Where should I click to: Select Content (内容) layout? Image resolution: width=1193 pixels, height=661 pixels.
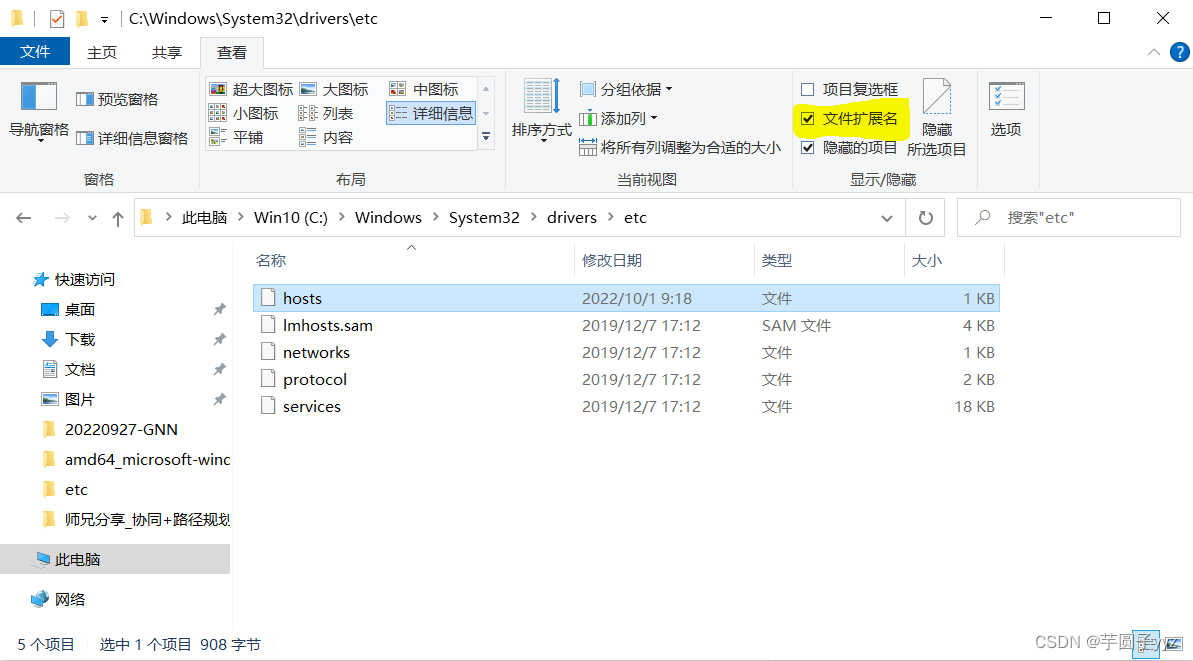coord(326,138)
